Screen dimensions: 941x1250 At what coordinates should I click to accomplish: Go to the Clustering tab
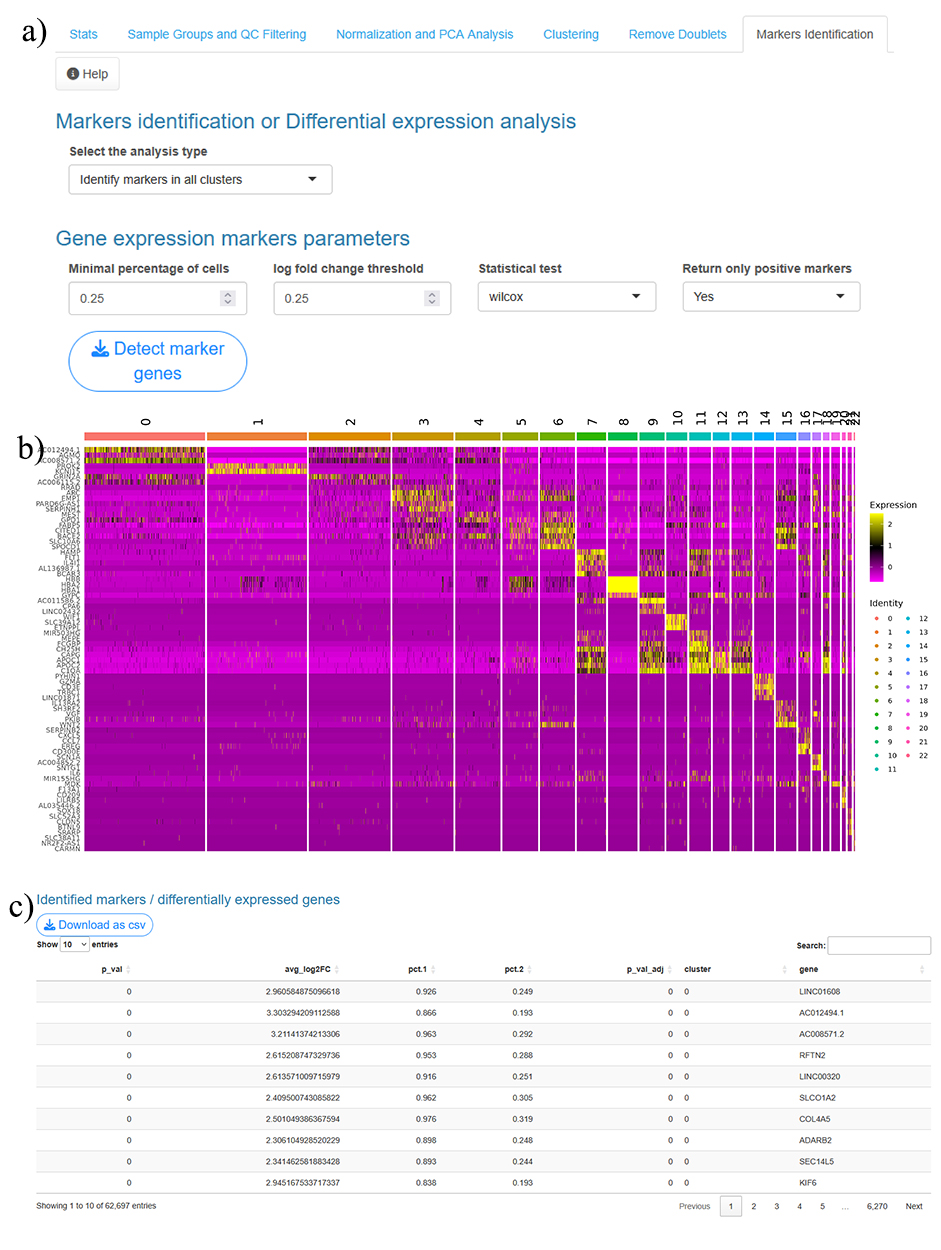click(571, 34)
